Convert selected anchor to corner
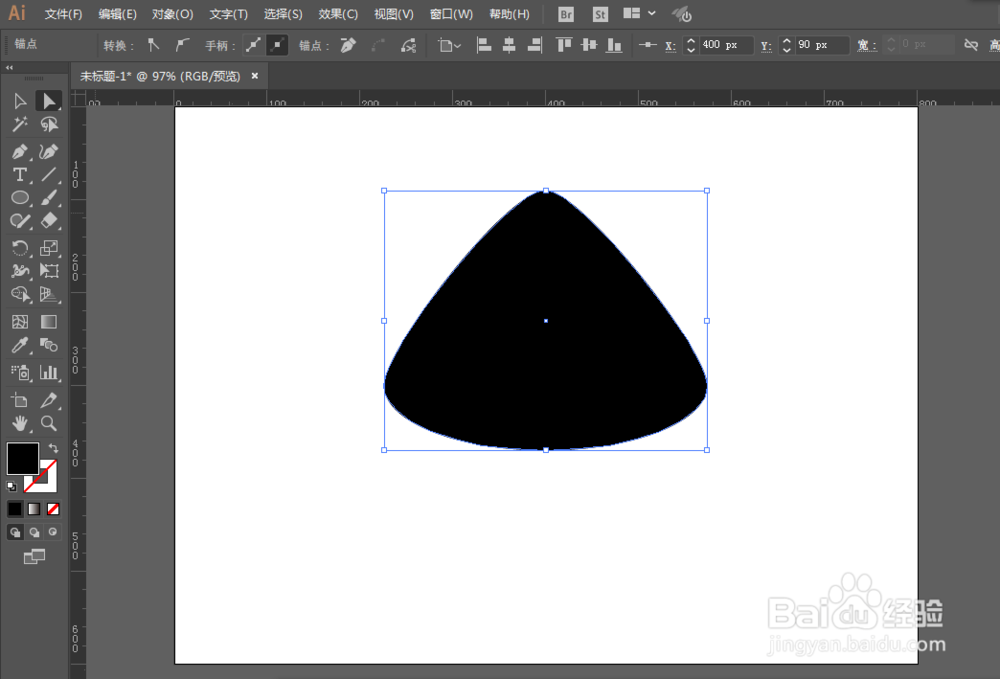1000x679 pixels. coord(153,45)
